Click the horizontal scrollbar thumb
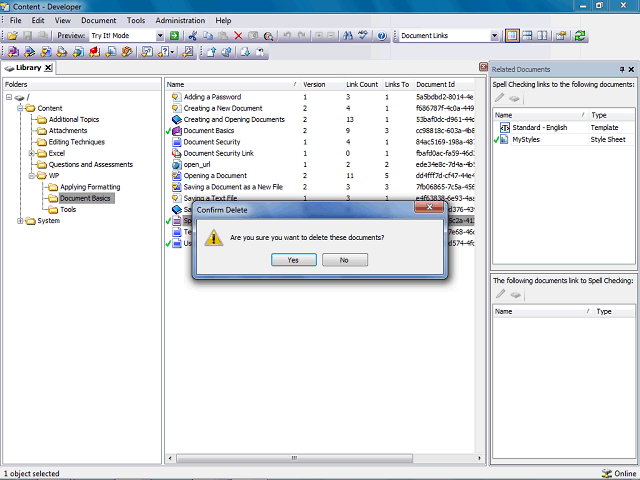 coord(294,458)
